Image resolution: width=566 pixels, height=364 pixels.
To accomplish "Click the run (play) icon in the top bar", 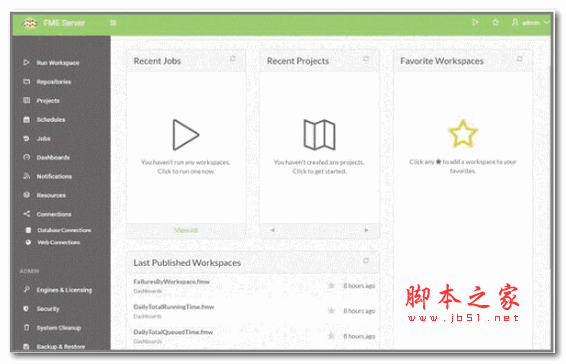I will (x=475, y=22).
